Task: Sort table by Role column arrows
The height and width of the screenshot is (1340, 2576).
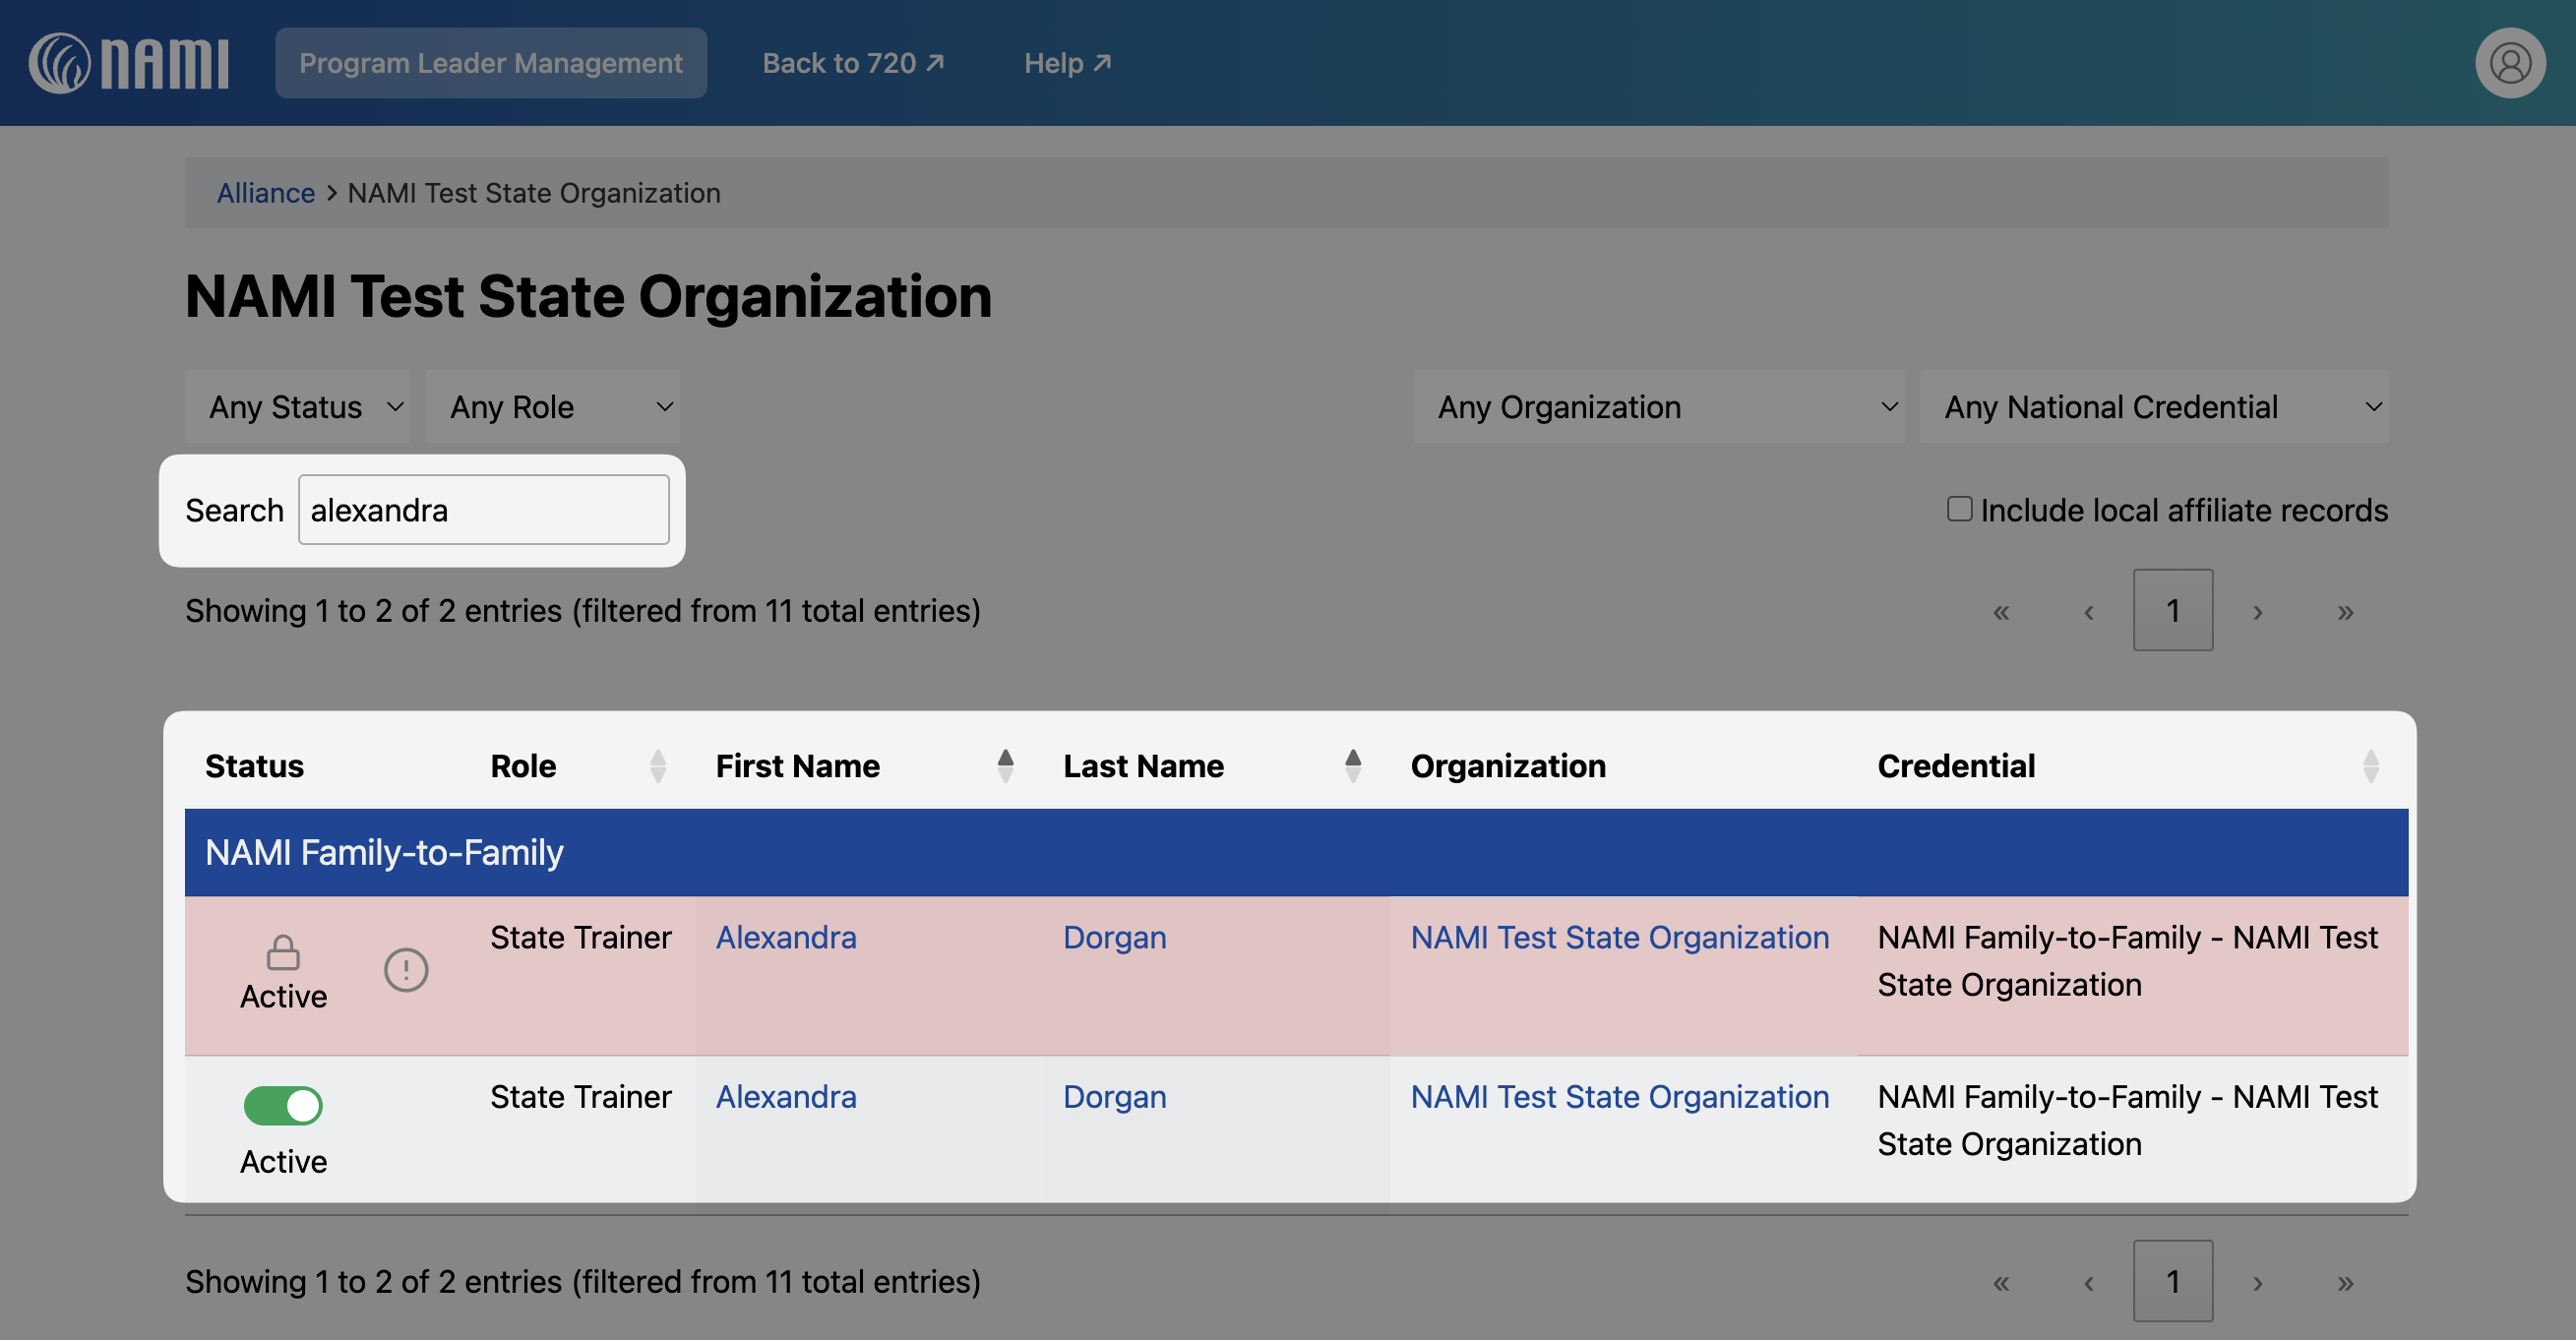Action: point(657,766)
